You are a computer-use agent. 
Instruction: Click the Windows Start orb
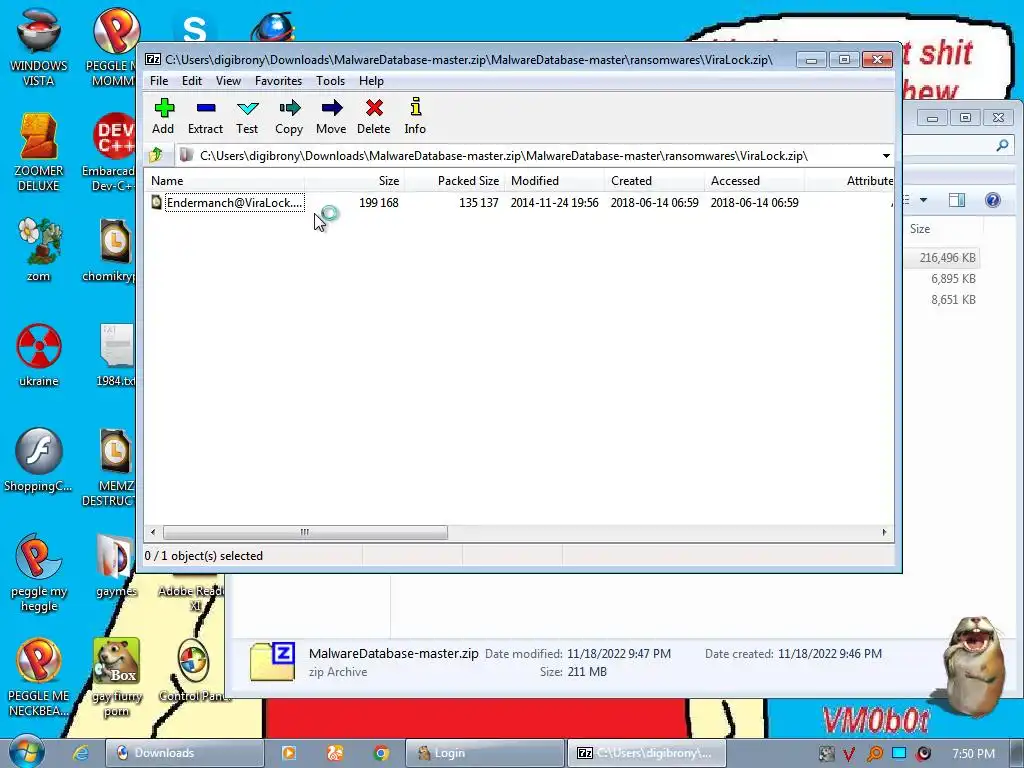click(27, 752)
